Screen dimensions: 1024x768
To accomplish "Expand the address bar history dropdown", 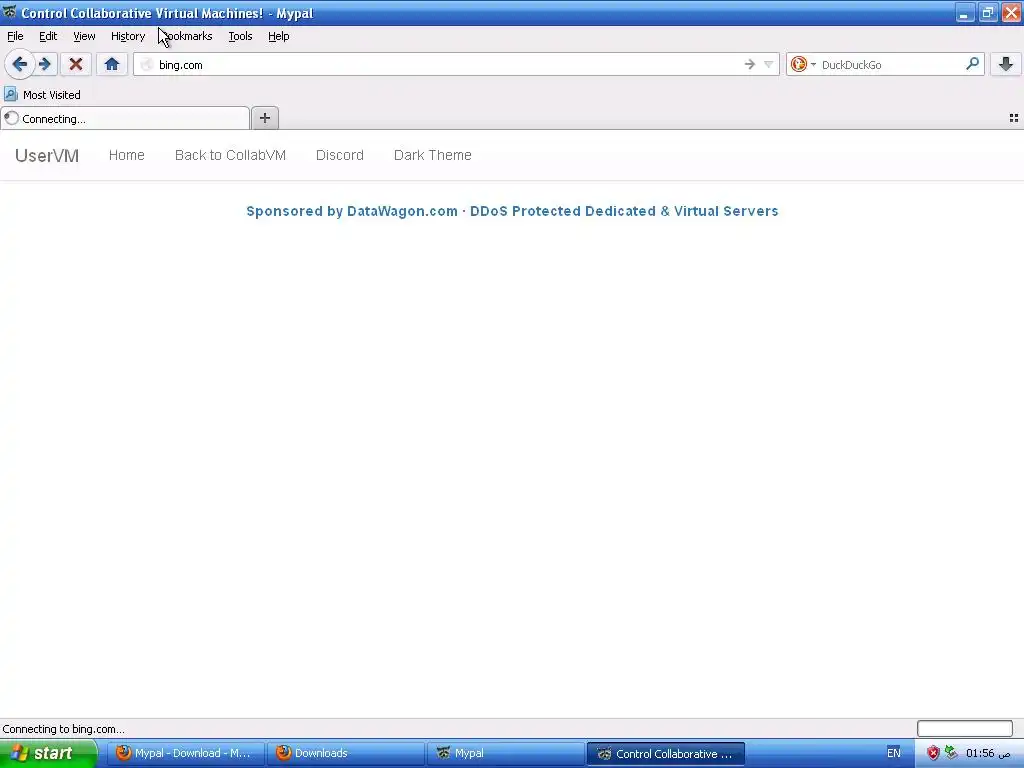I will click(x=769, y=64).
